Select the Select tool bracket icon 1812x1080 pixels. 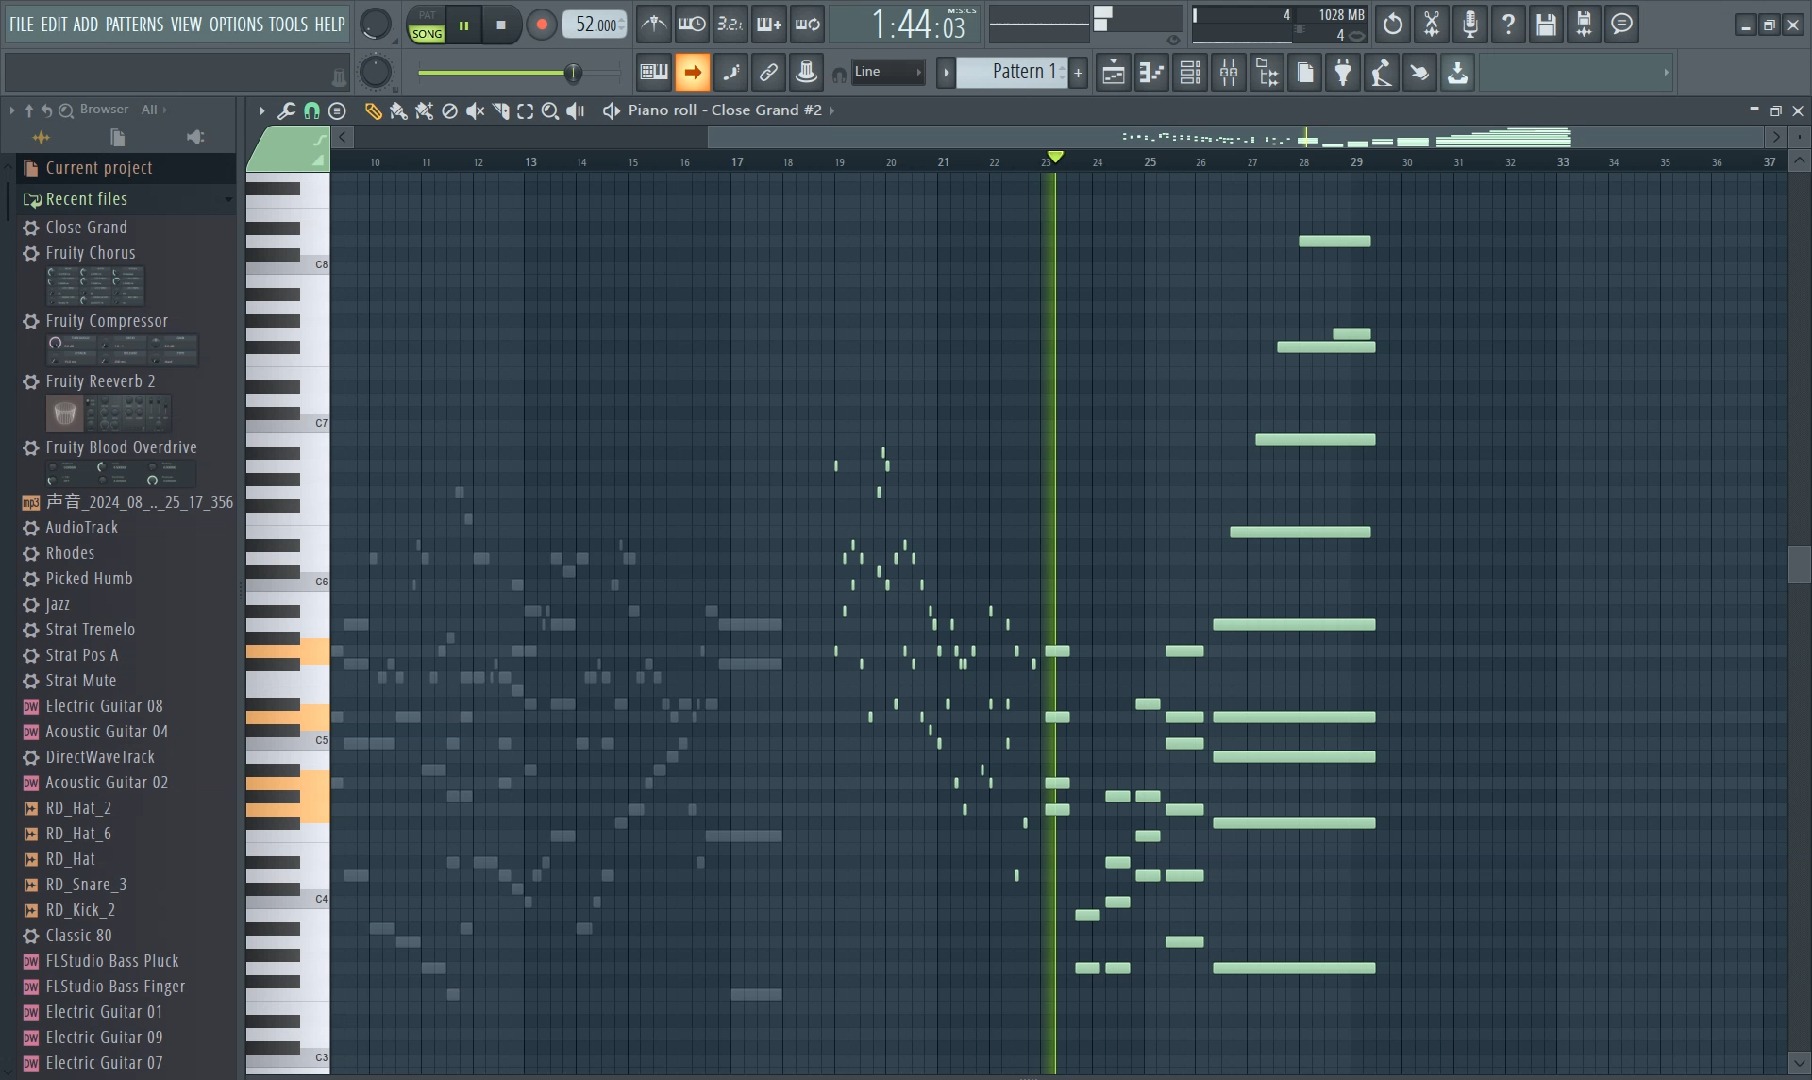pyautogui.click(x=525, y=111)
